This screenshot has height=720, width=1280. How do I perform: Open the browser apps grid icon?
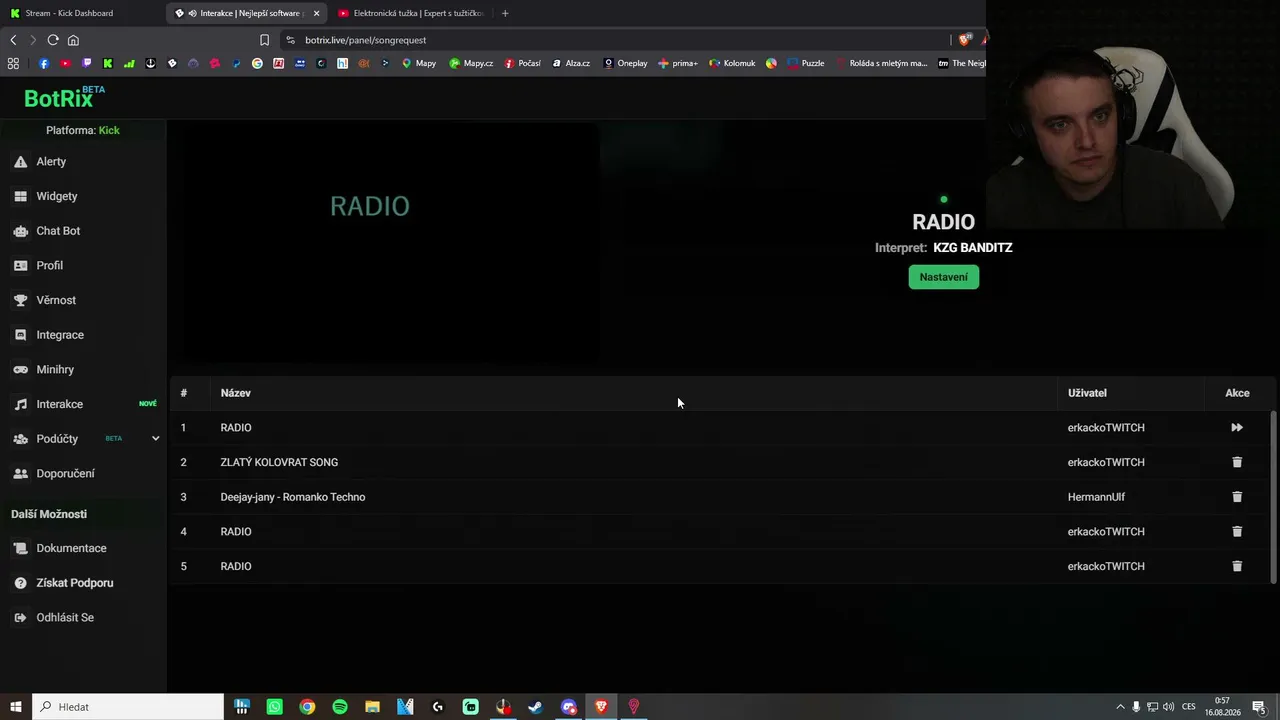click(x=13, y=63)
